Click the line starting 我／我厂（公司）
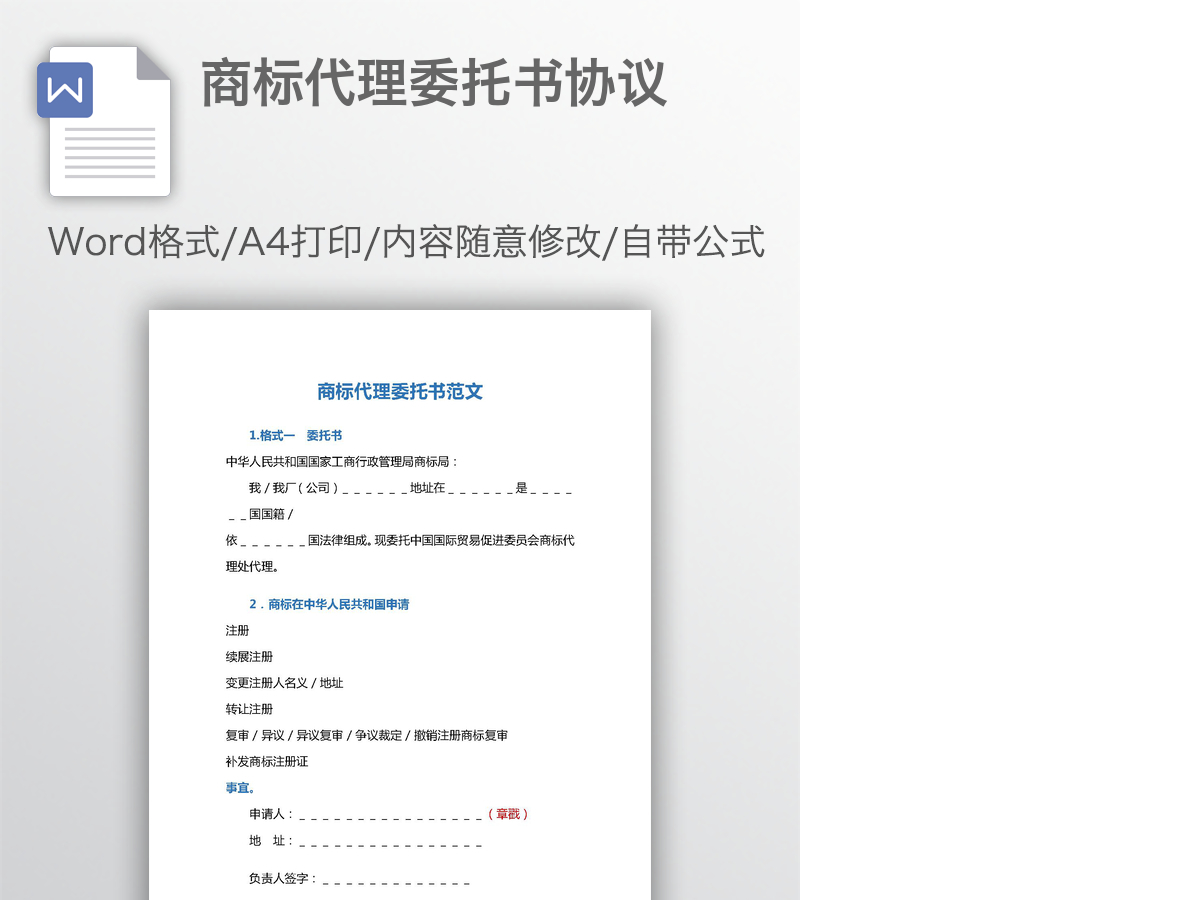1200x900 pixels. [x=410, y=488]
